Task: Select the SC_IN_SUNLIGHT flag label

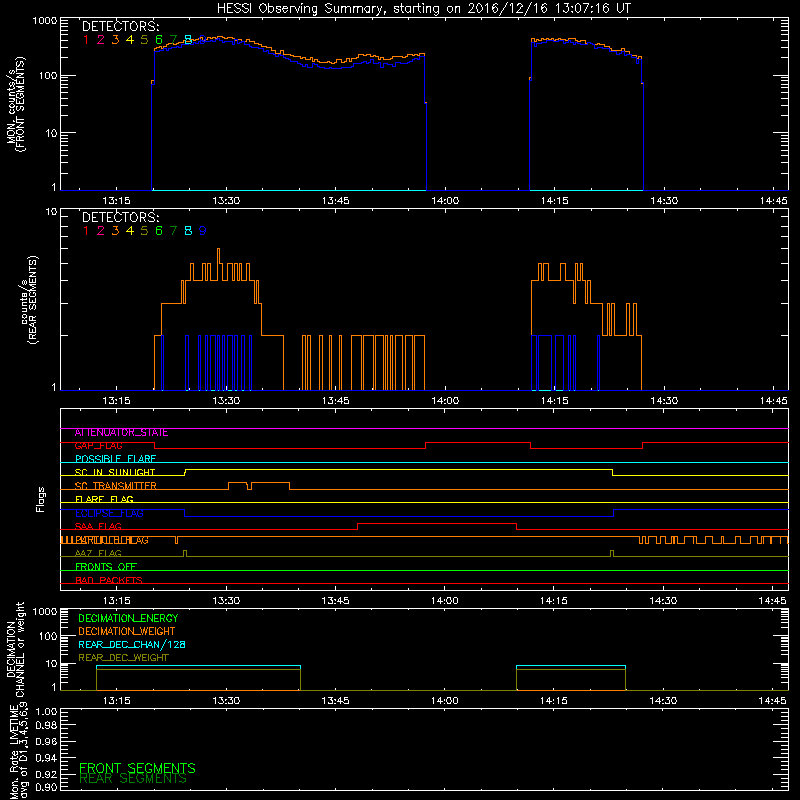Action: [115, 472]
